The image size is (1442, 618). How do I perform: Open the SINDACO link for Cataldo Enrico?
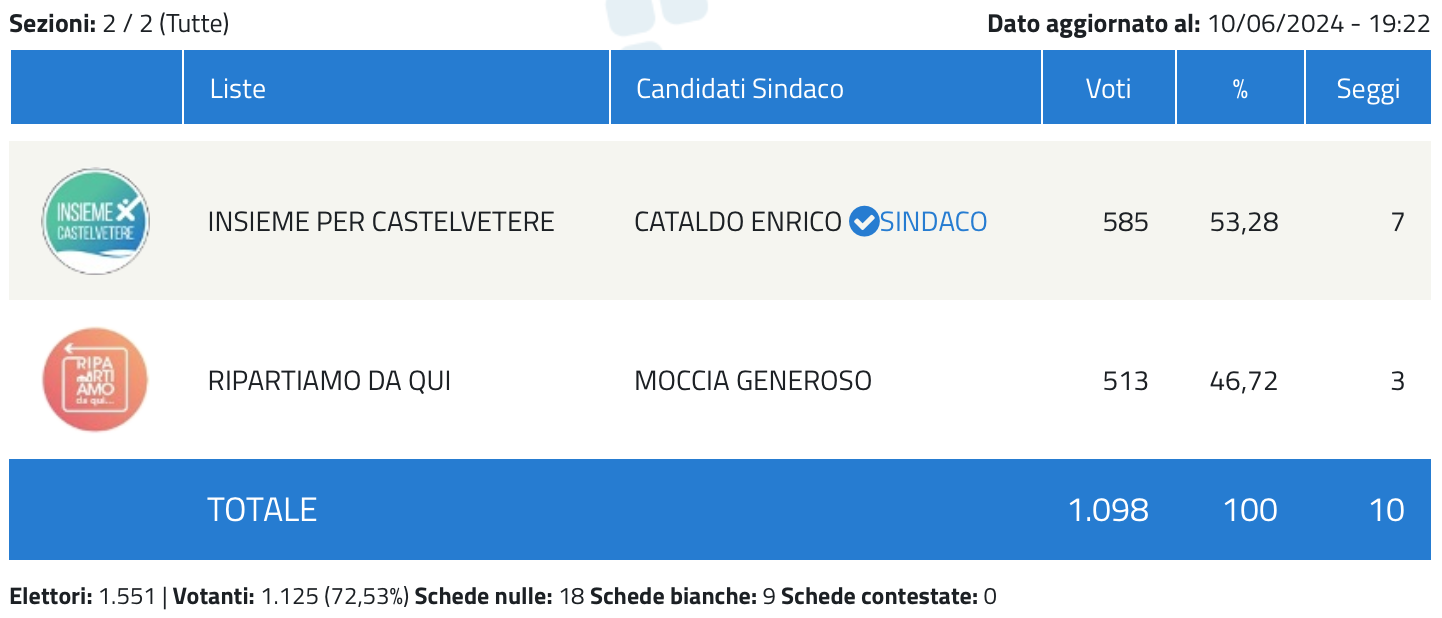pos(933,221)
